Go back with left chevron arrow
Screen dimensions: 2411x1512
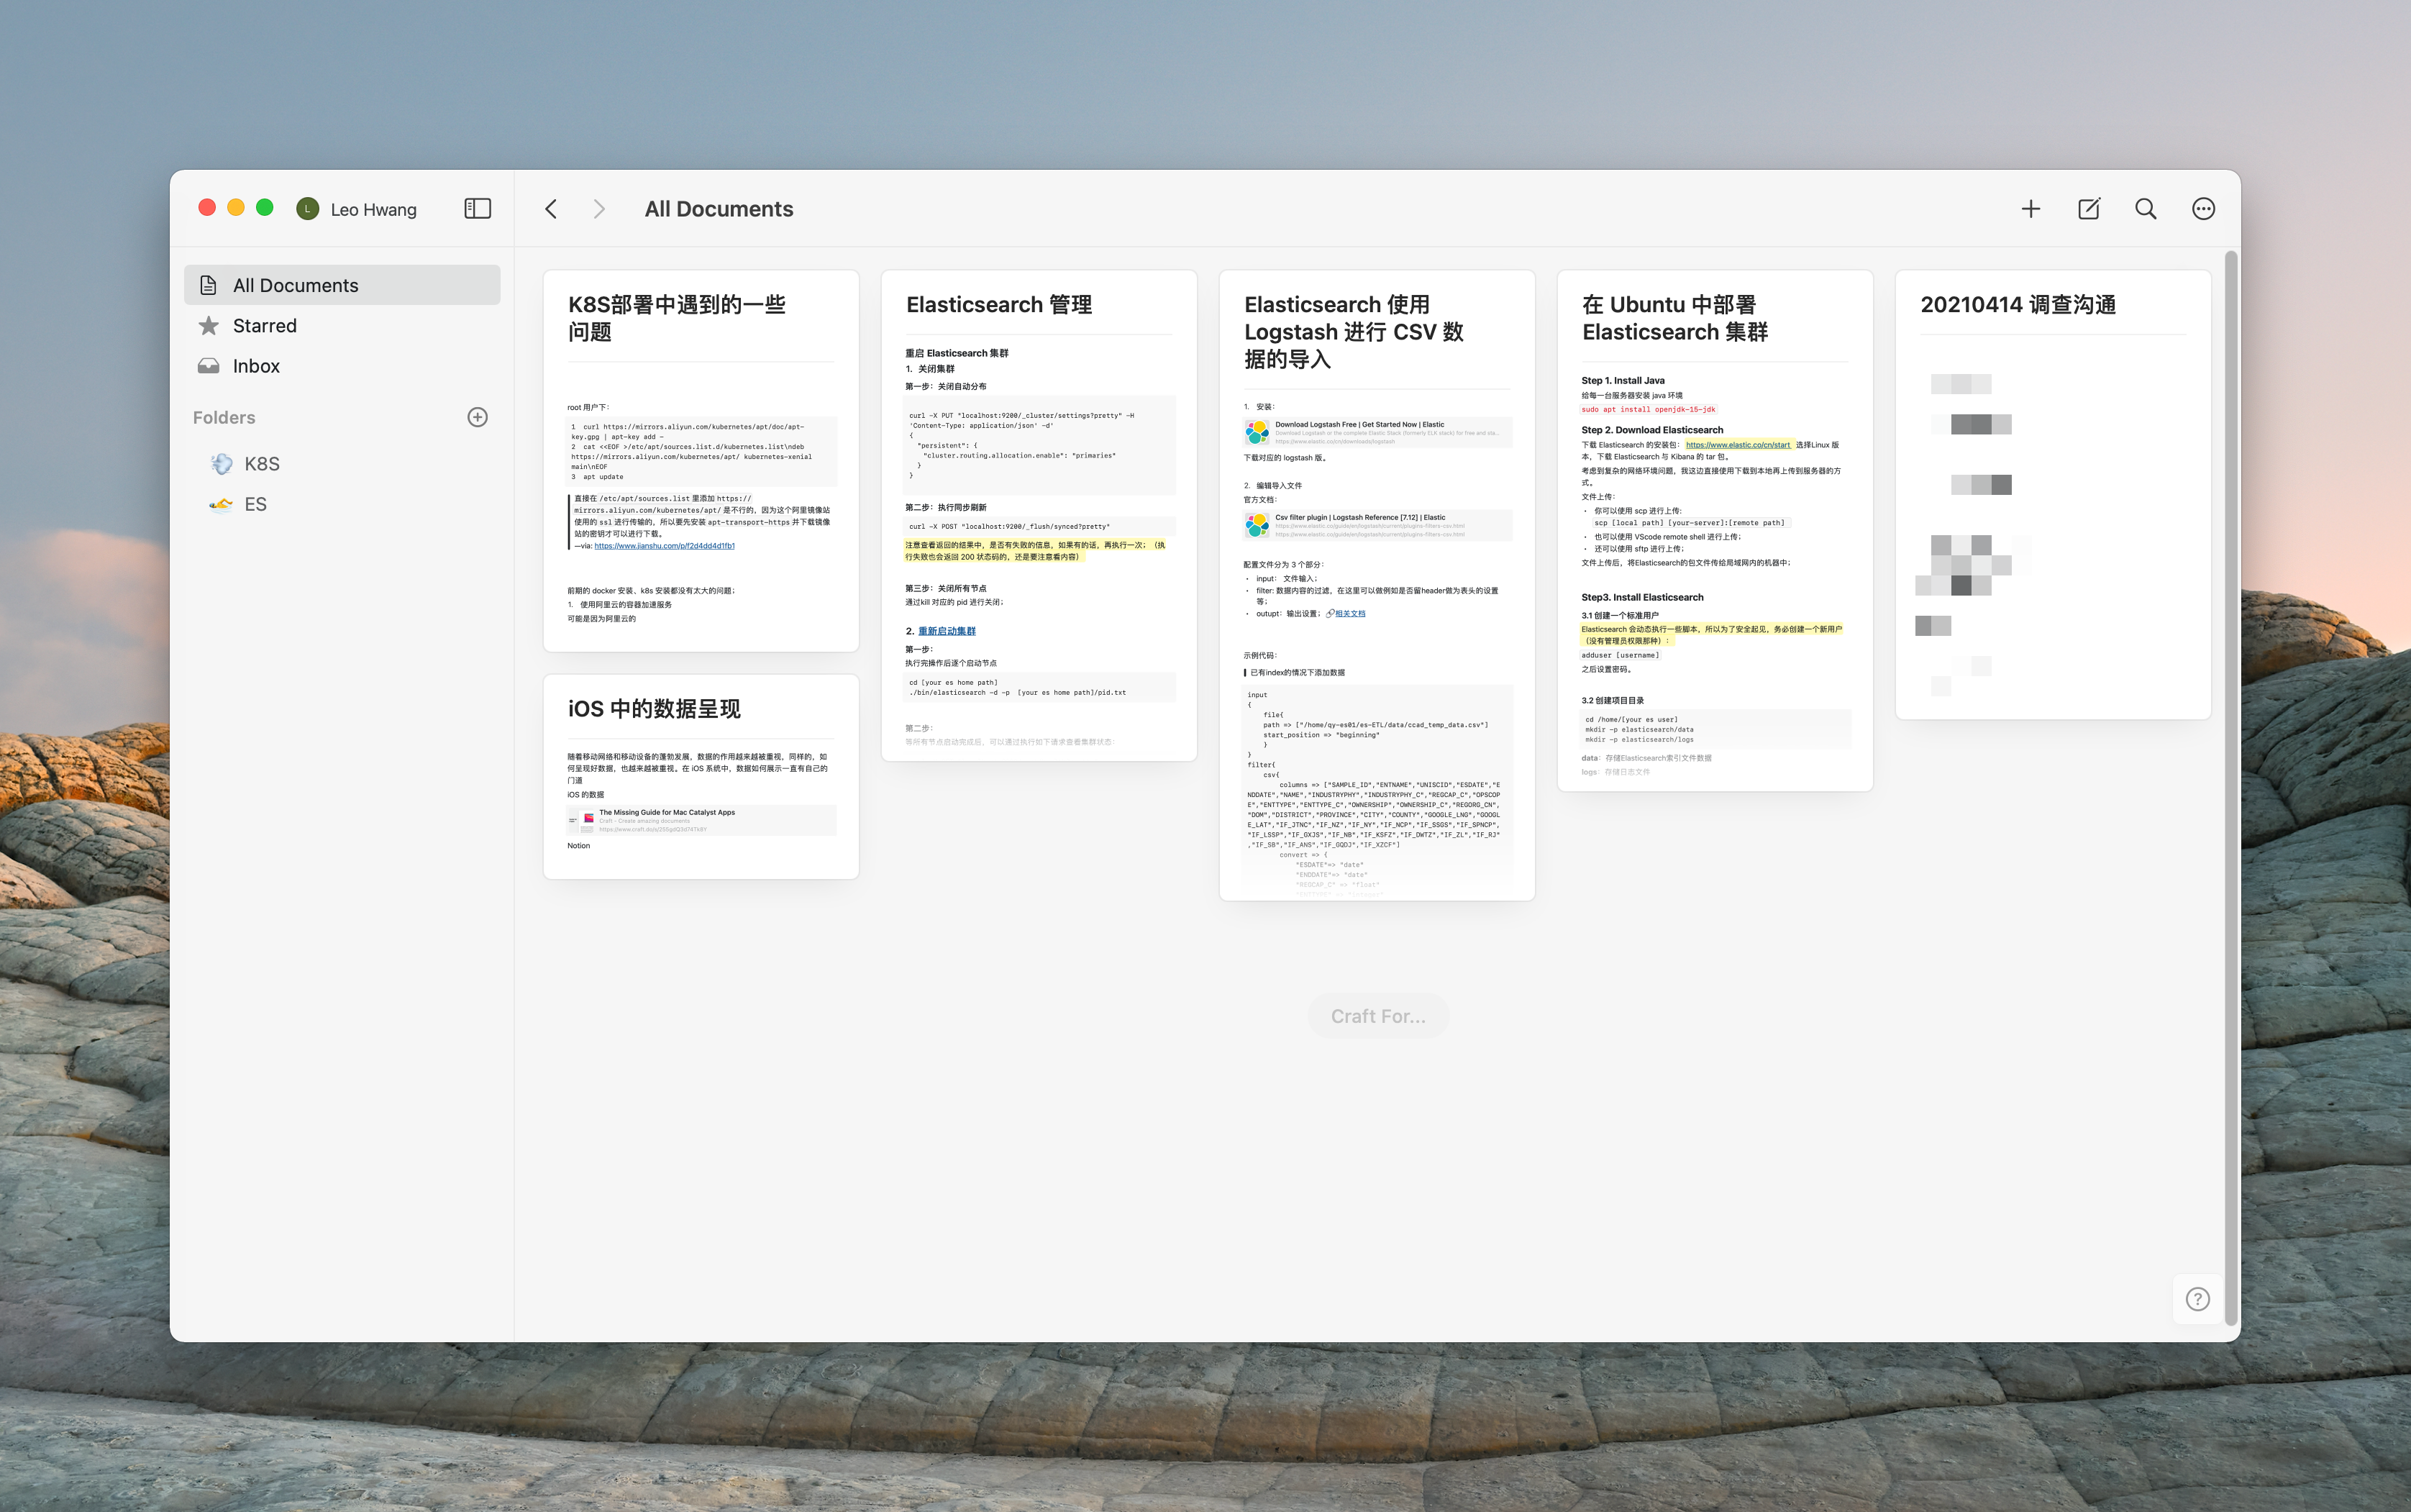(551, 208)
